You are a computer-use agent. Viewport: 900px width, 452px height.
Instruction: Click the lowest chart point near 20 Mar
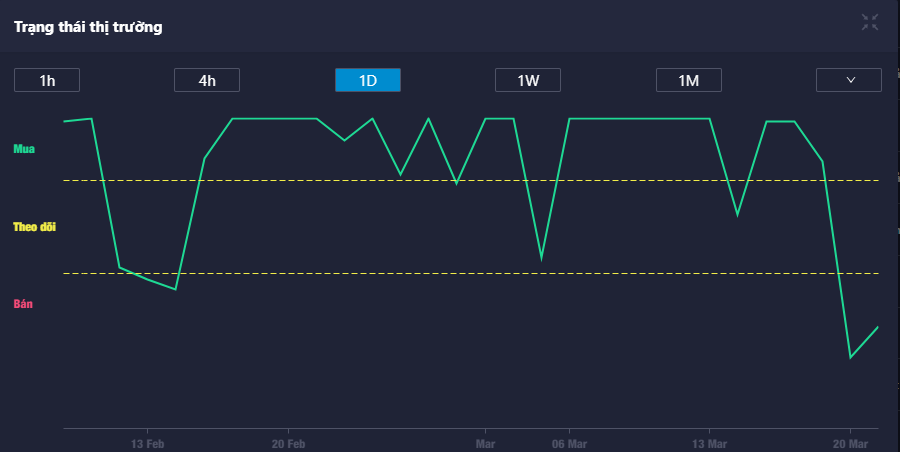pyautogui.click(x=850, y=357)
